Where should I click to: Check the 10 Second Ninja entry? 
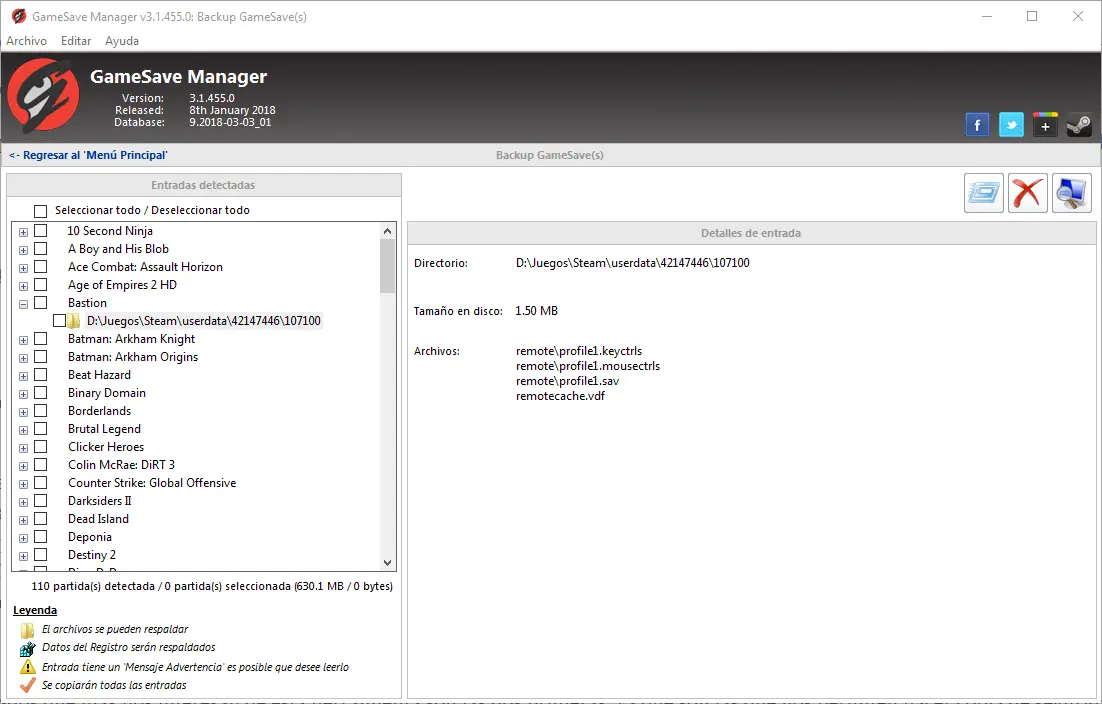pyautogui.click(x=41, y=230)
